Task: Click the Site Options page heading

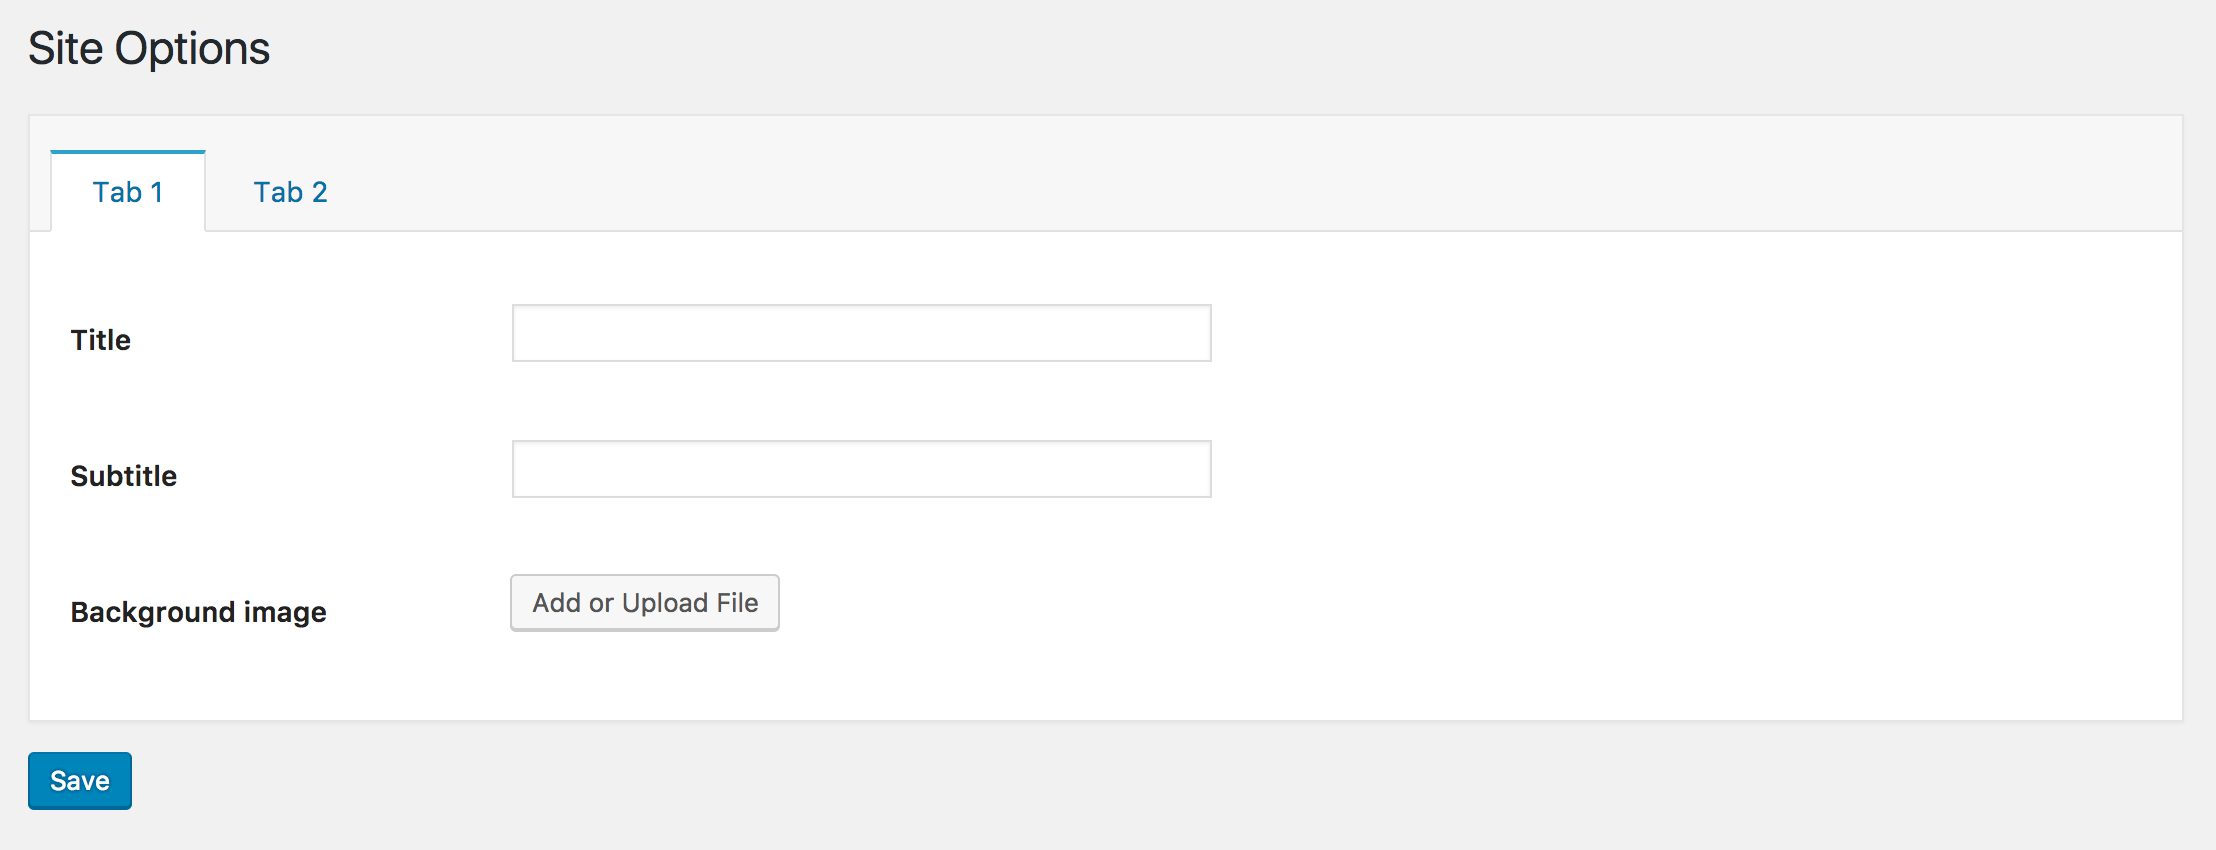Action: (149, 48)
